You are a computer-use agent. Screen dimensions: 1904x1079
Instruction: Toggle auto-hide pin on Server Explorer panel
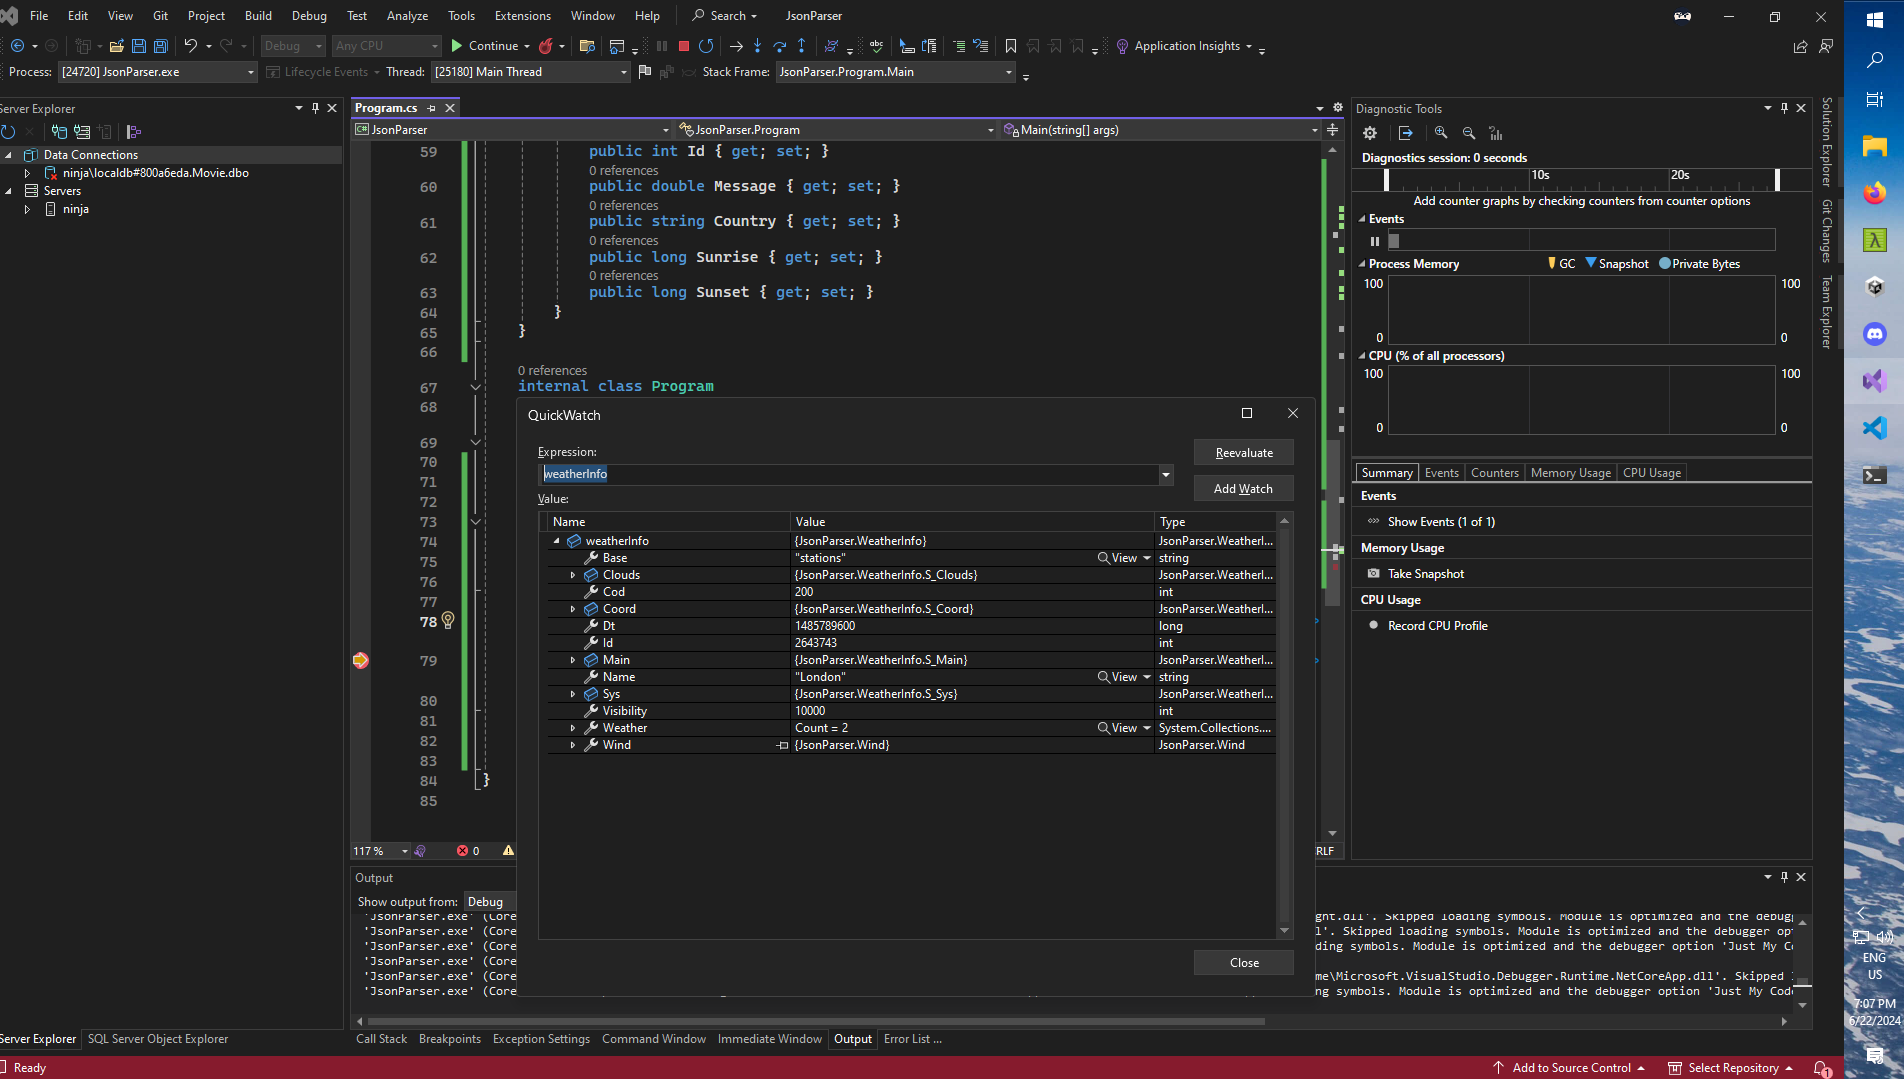[x=315, y=108]
